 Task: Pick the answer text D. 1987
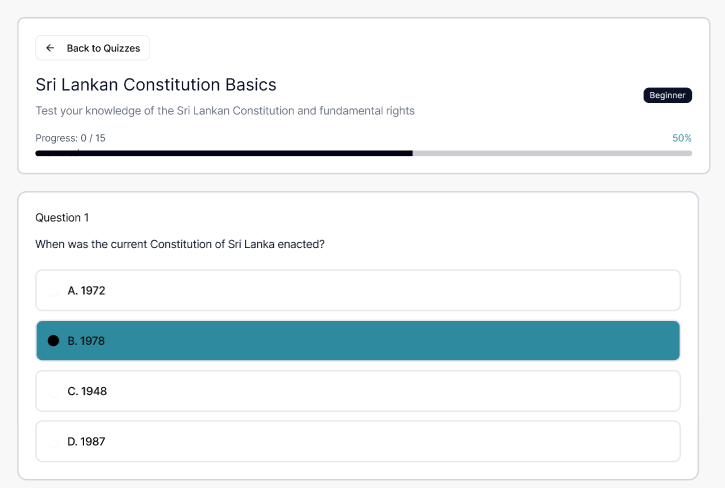point(86,441)
